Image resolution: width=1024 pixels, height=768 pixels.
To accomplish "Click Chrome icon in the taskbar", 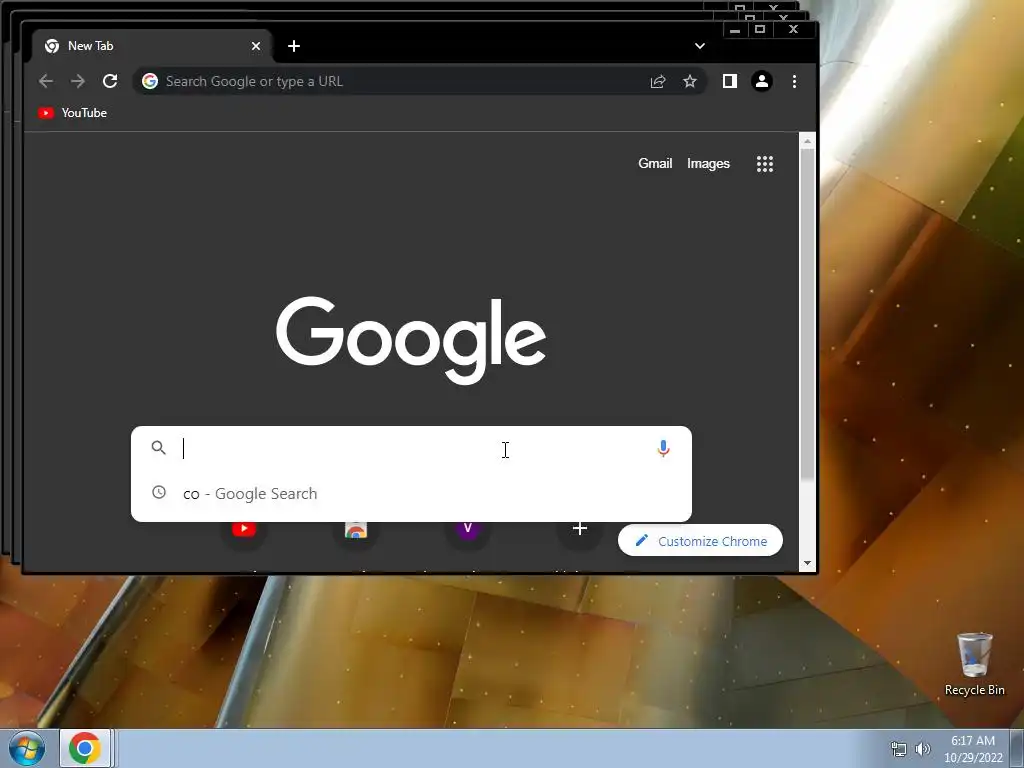I will point(85,748).
